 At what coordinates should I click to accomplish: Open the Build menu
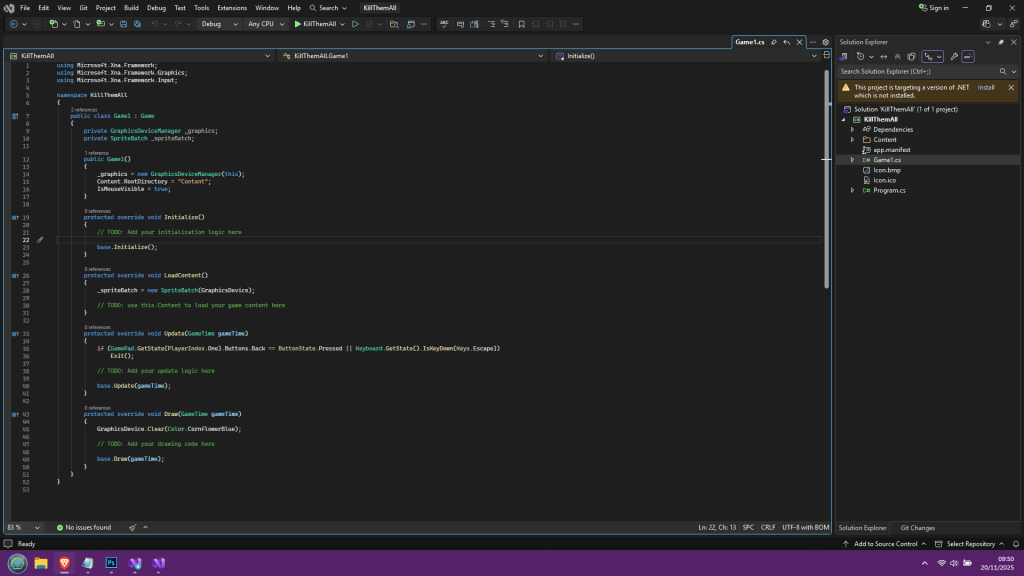(131, 7)
